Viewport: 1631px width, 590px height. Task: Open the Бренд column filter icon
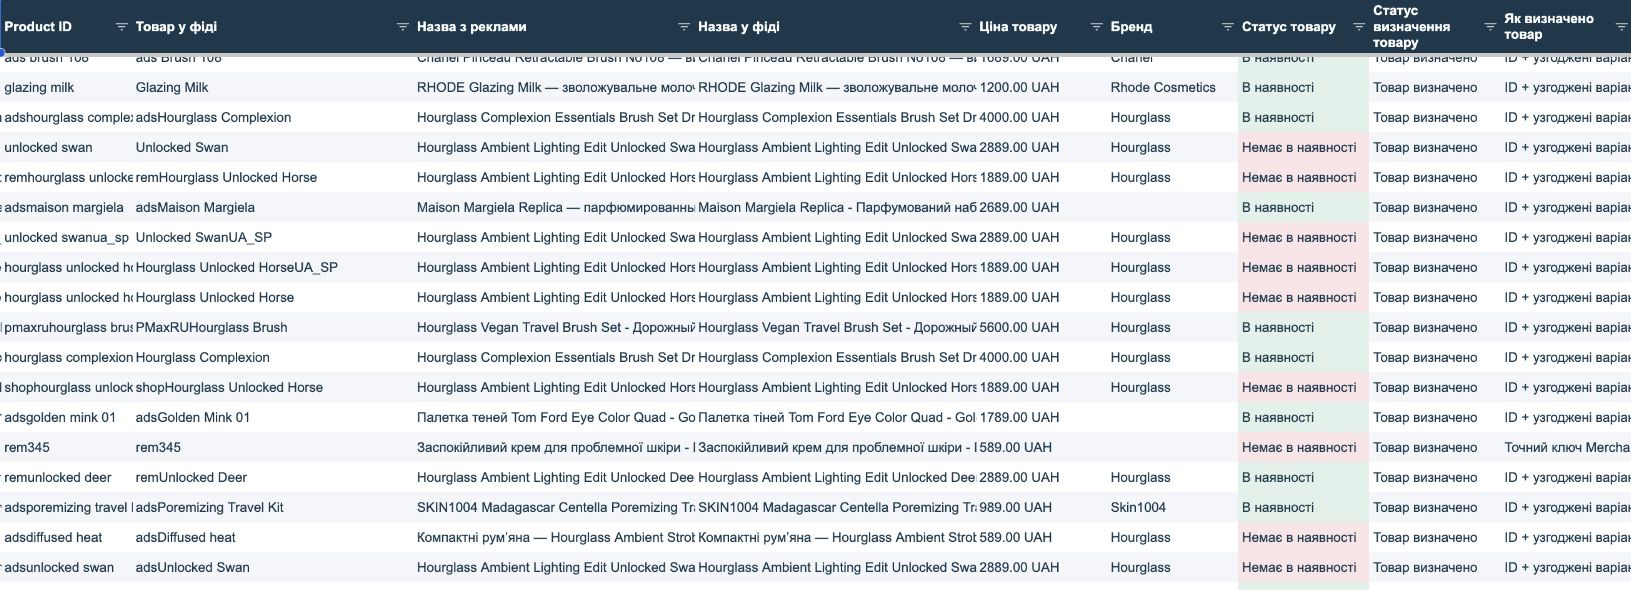click(x=1227, y=27)
